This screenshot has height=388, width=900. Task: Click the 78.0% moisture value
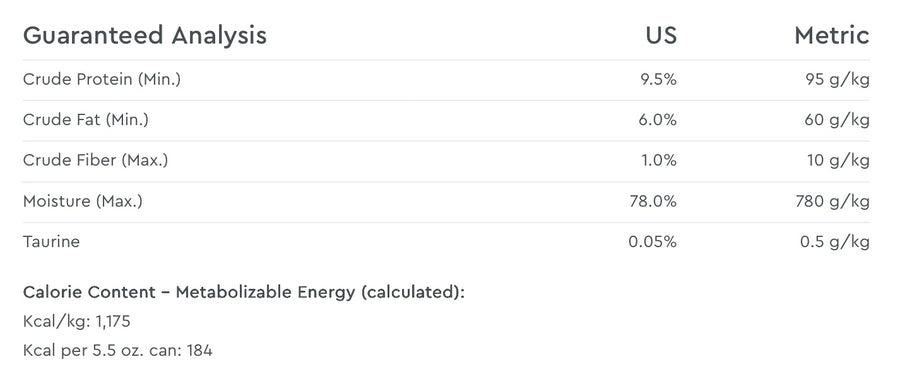[x=653, y=201]
